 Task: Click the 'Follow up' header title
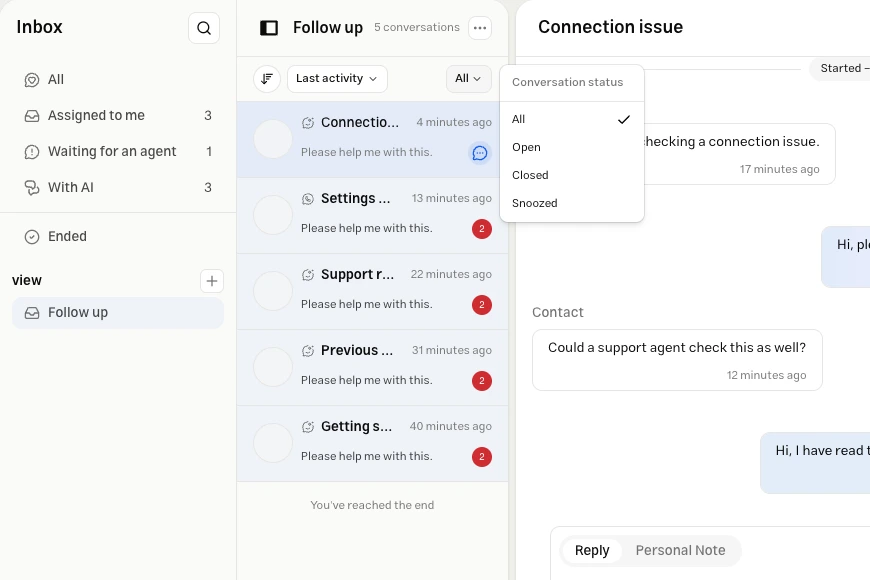click(x=328, y=28)
